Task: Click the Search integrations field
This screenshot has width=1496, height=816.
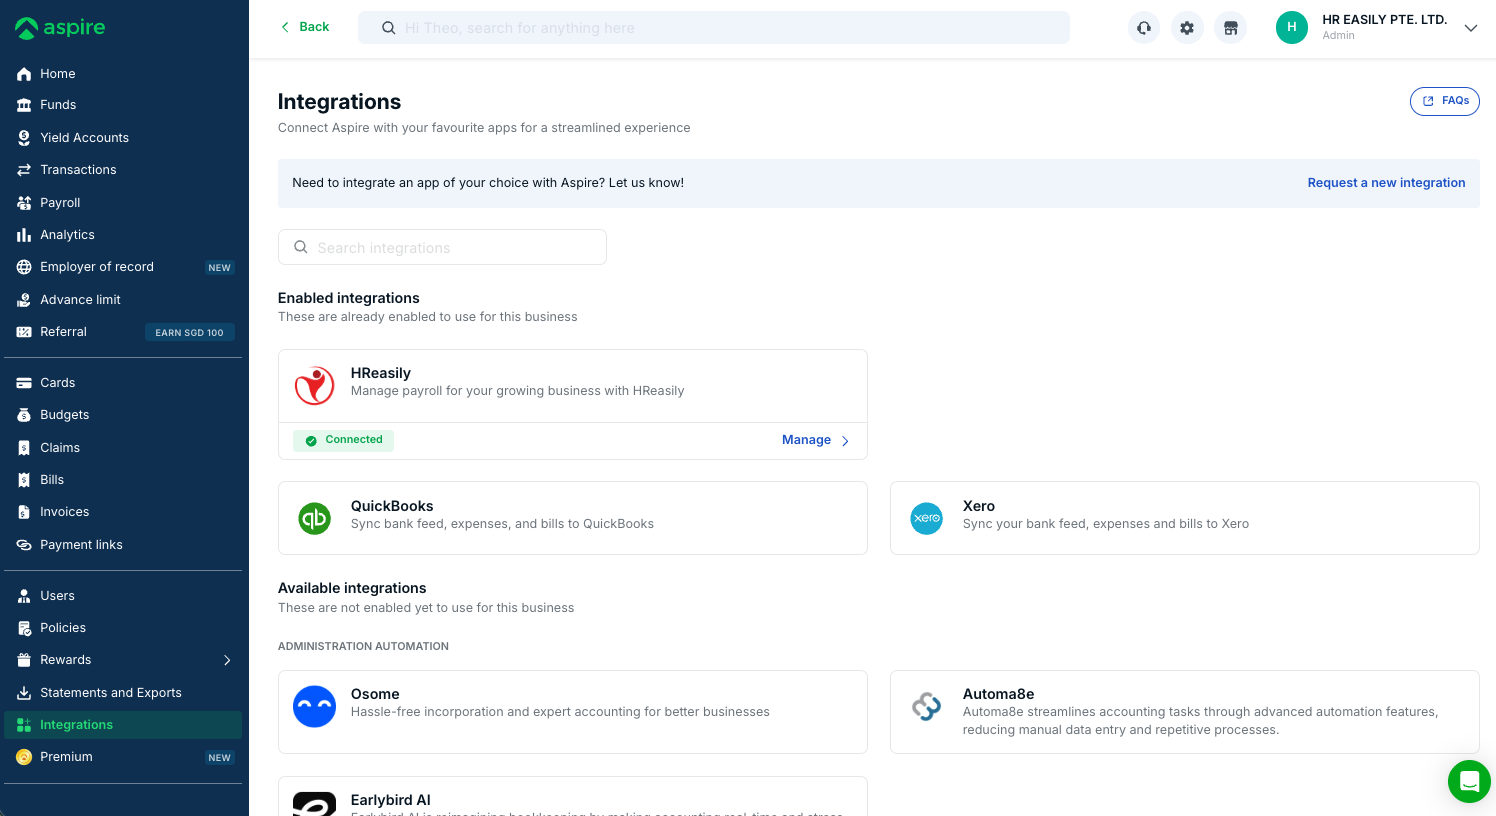Action: click(442, 247)
